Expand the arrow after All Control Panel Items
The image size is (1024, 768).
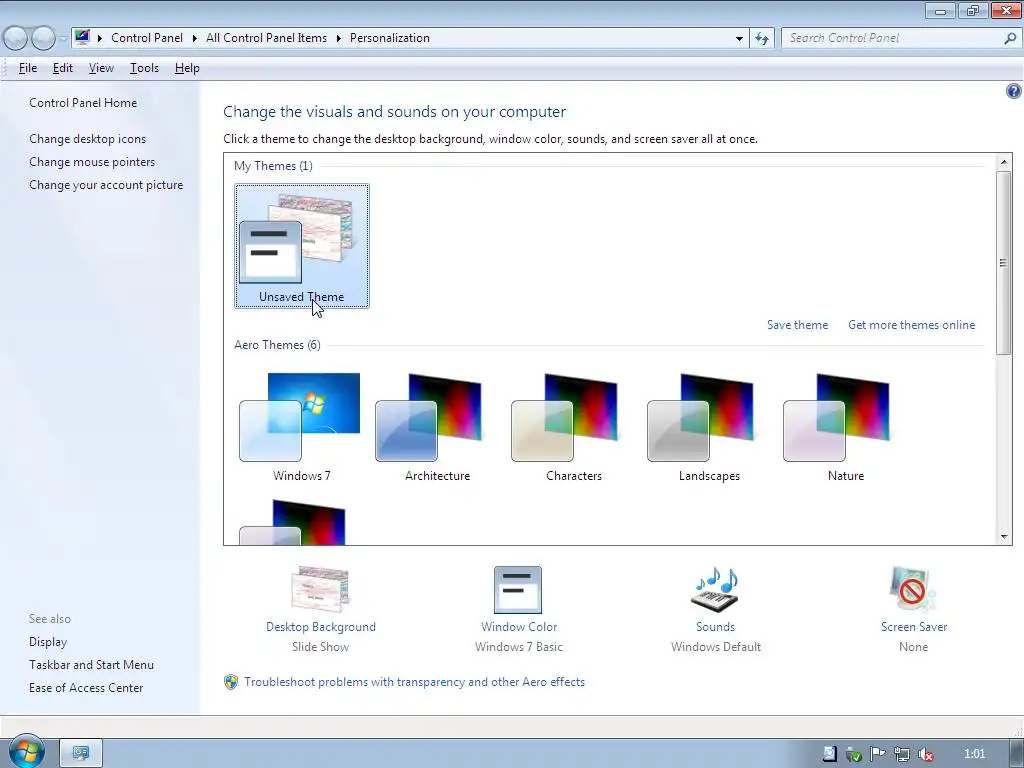pos(338,39)
